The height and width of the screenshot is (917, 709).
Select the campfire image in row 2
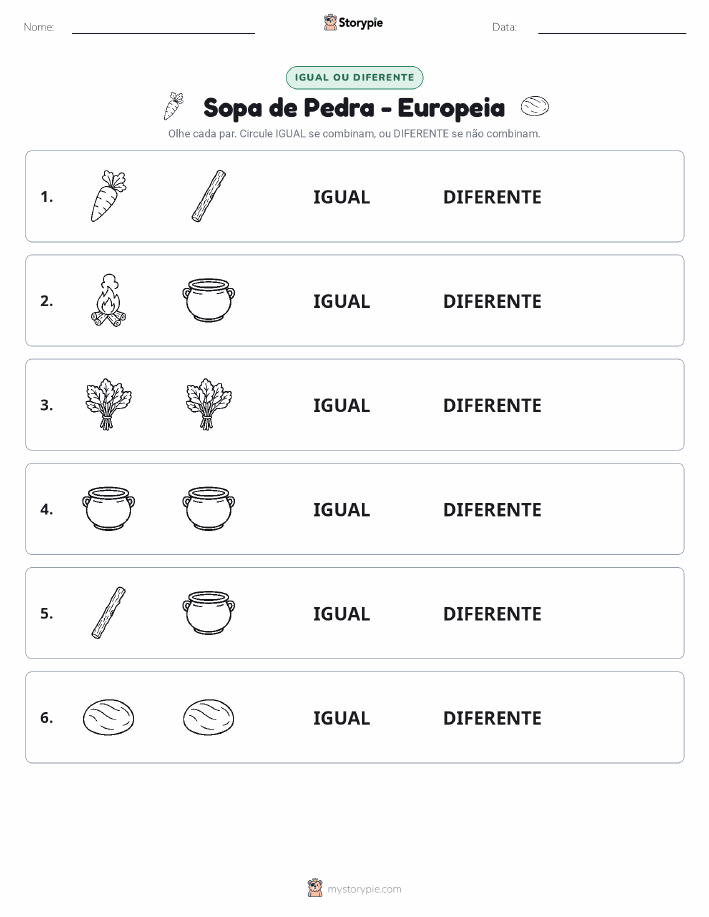[x=108, y=300]
